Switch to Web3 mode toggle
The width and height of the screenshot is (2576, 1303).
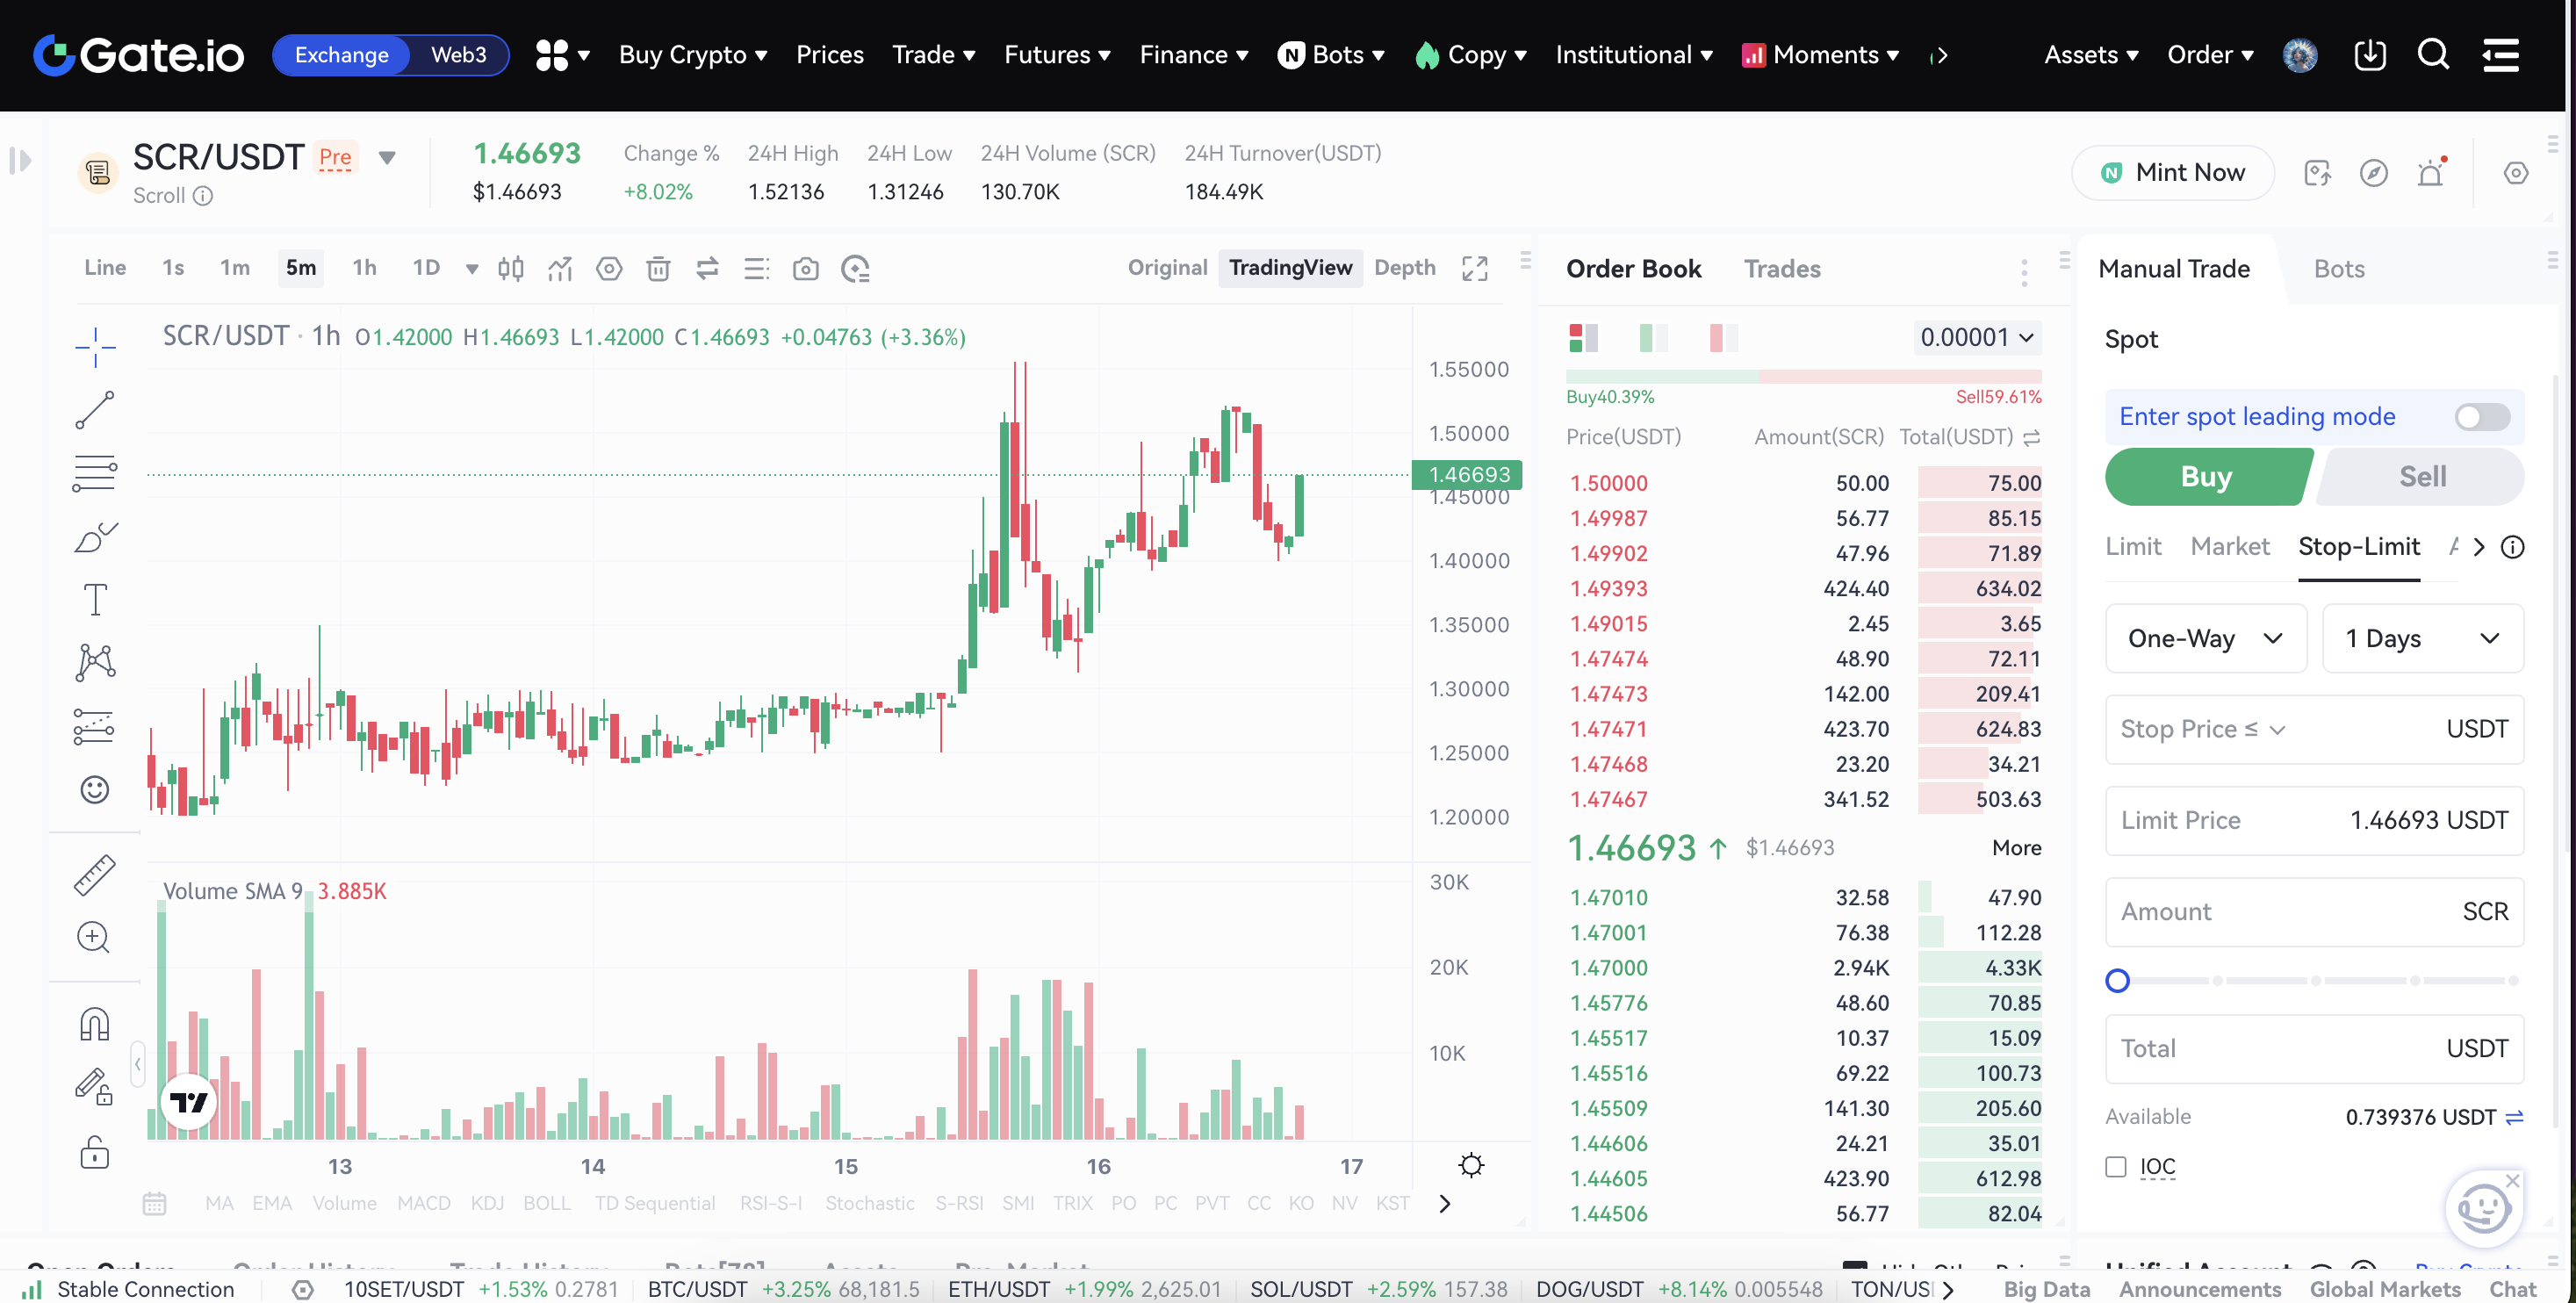[458, 54]
